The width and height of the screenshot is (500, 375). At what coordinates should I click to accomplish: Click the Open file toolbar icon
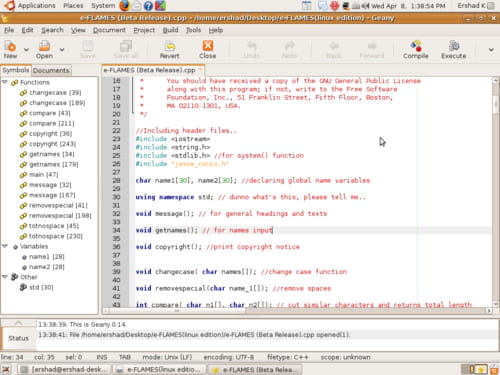coord(44,50)
